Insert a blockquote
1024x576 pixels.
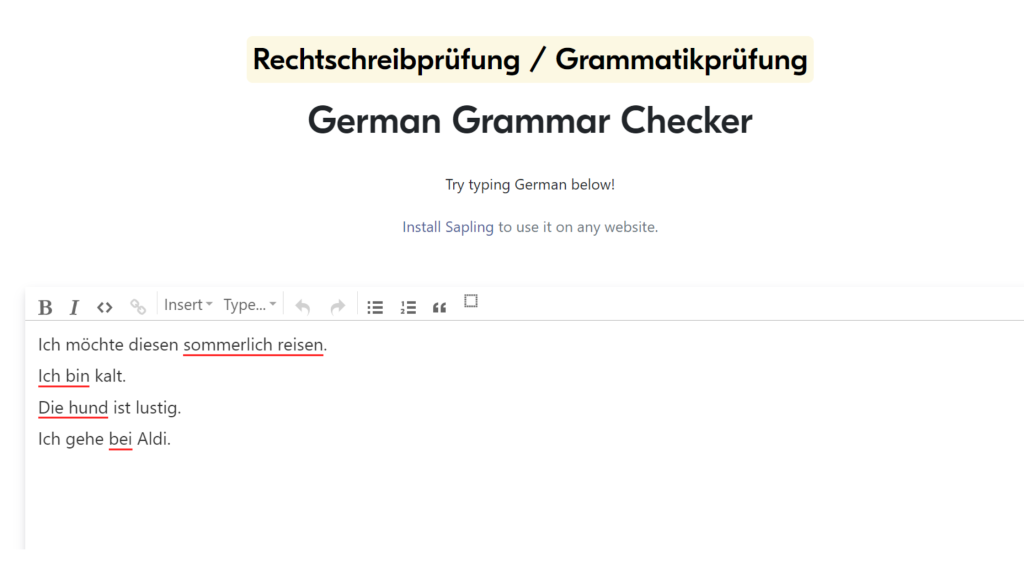click(x=439, y=306)
